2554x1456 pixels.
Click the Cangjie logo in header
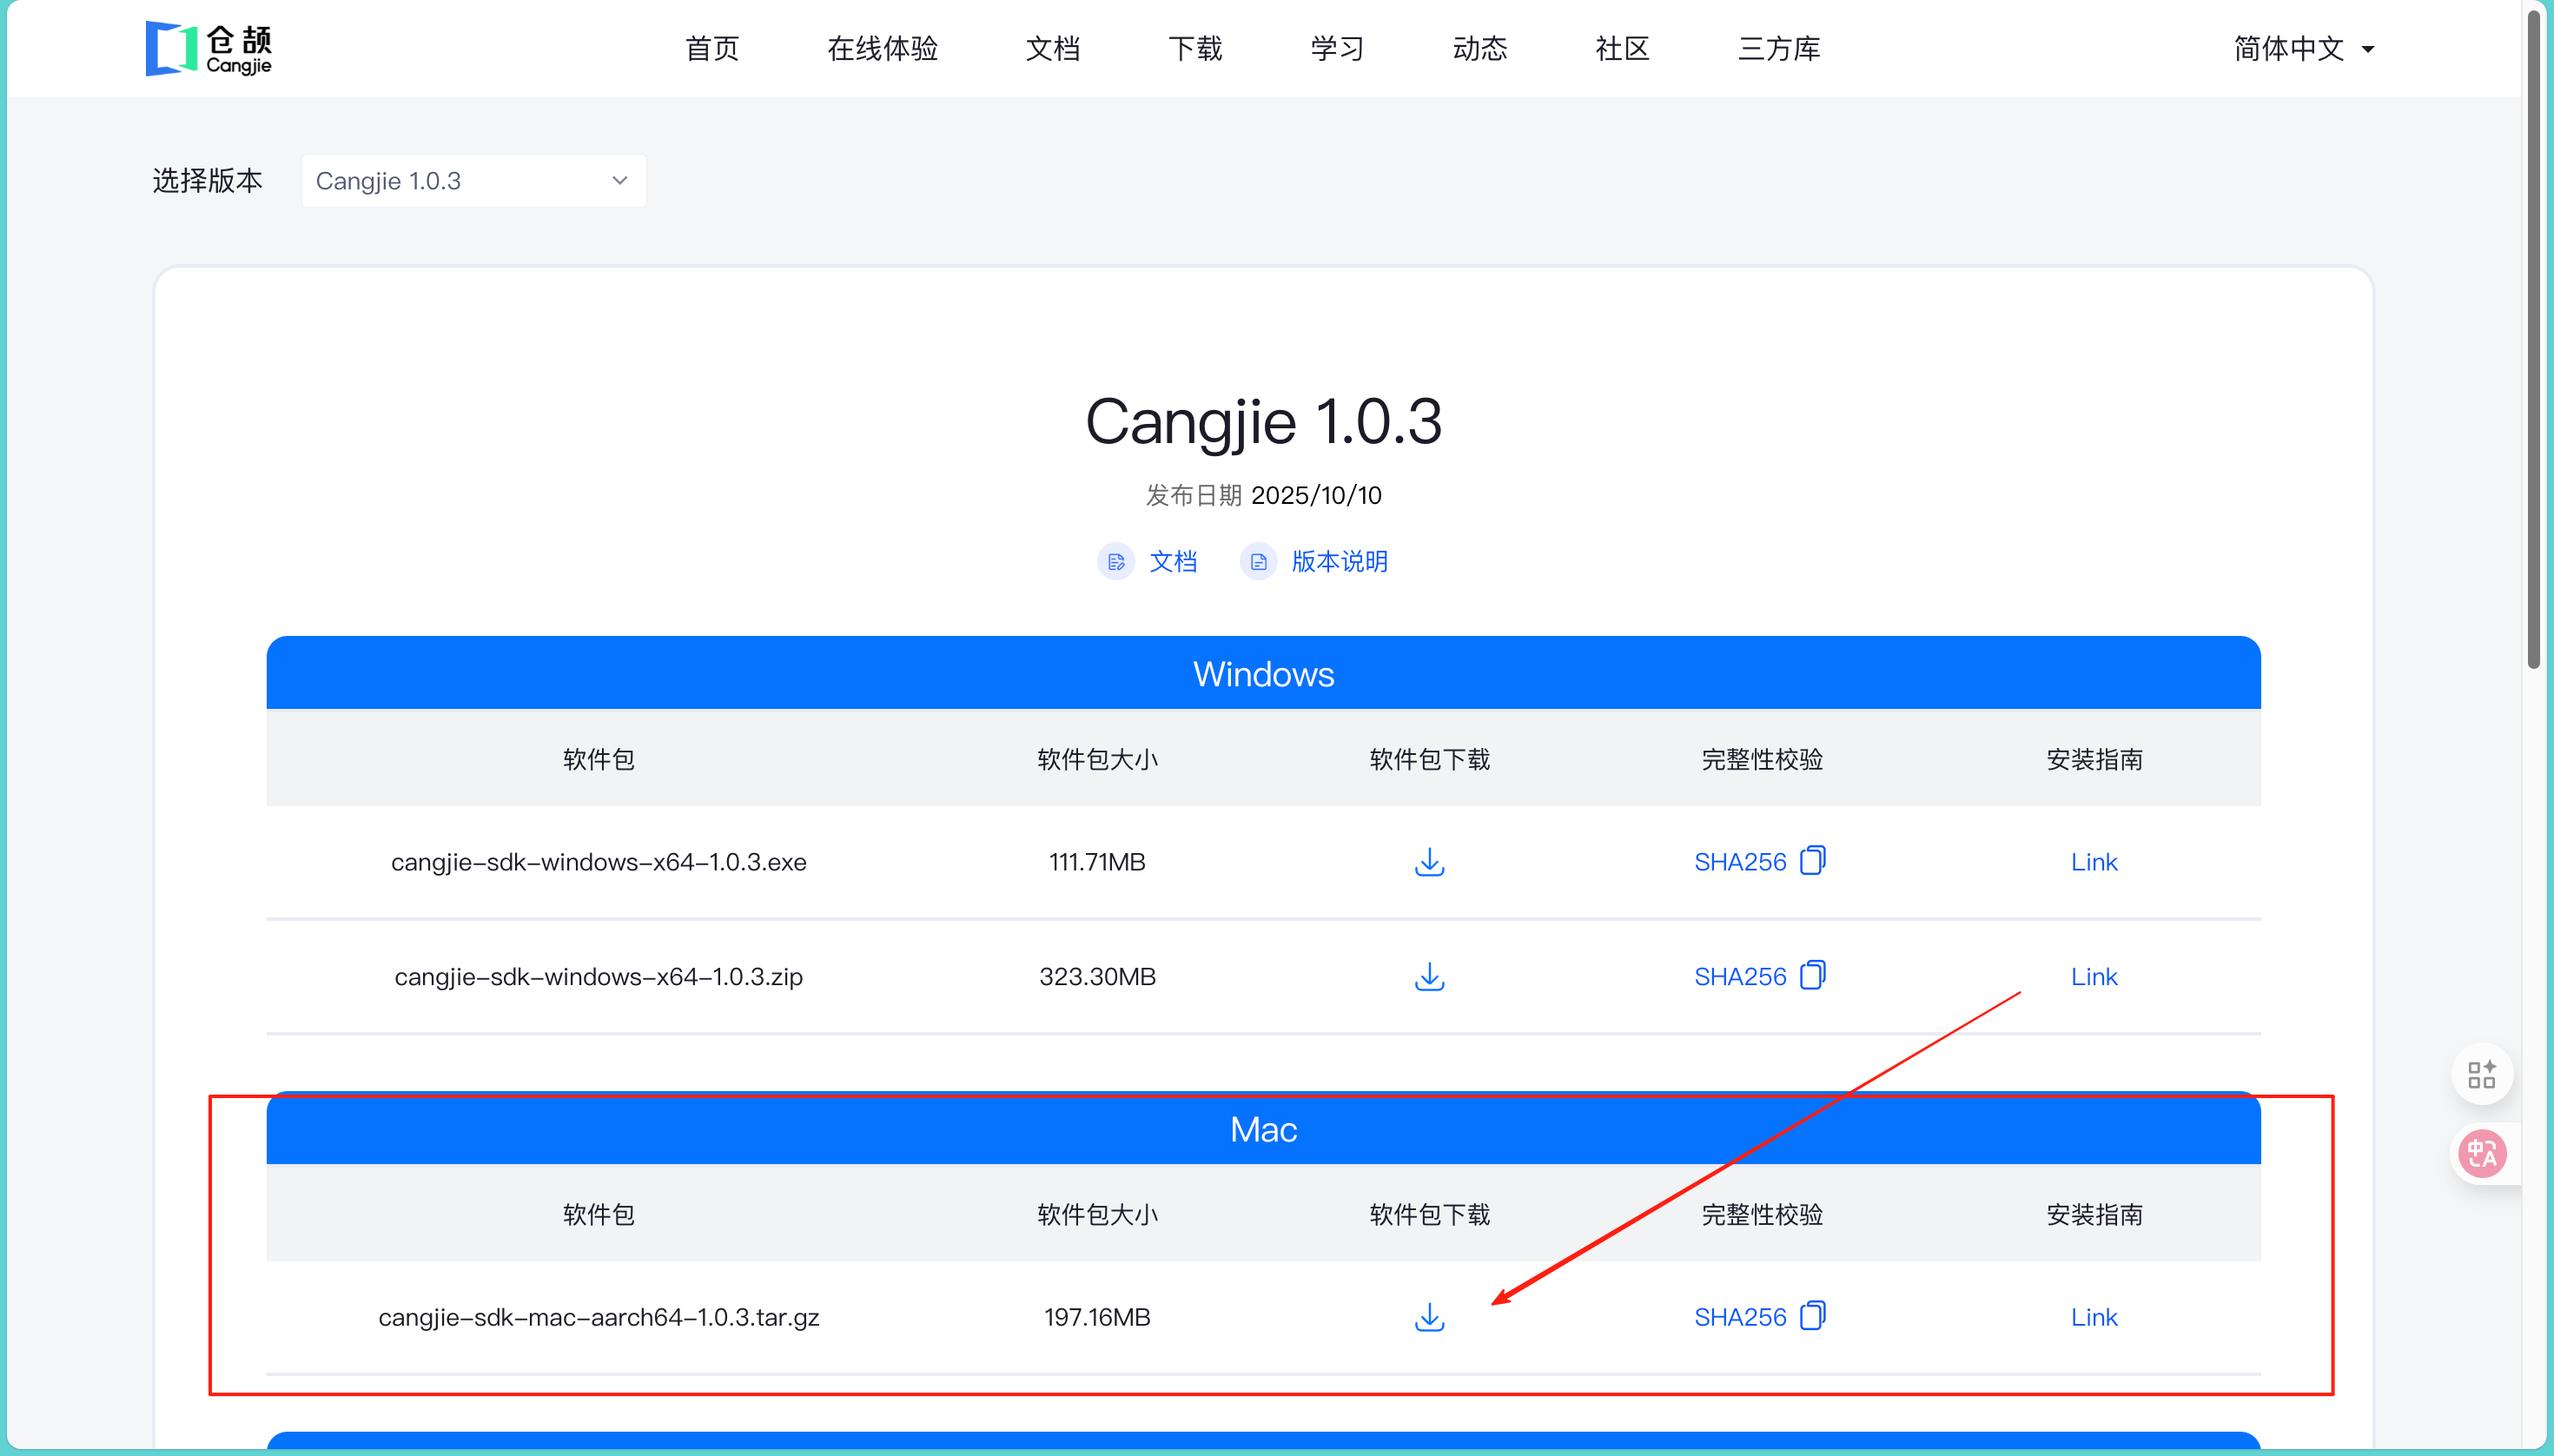coord(209,48)
